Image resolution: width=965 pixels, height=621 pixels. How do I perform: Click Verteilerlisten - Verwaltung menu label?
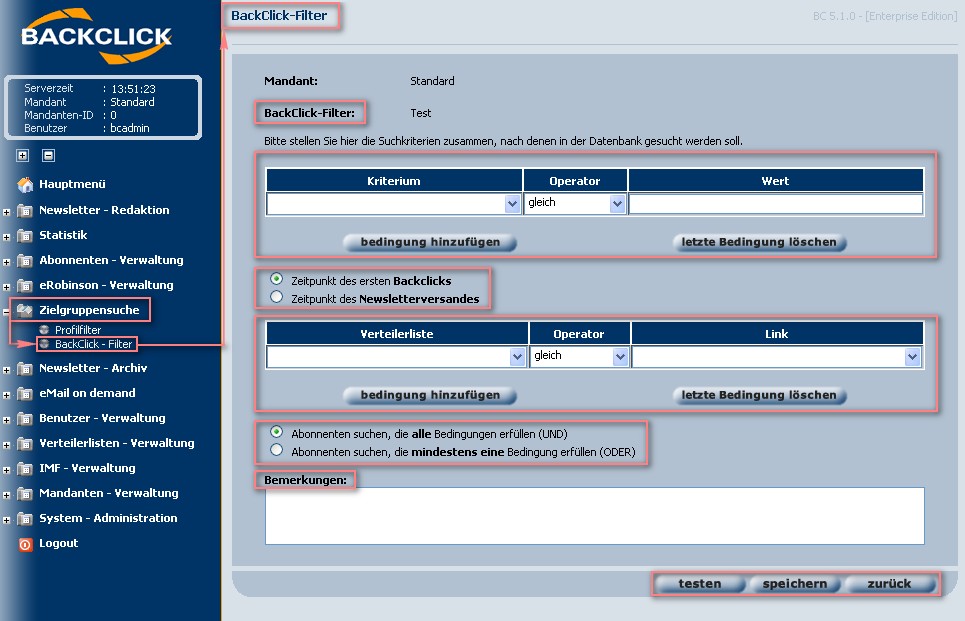117,443
